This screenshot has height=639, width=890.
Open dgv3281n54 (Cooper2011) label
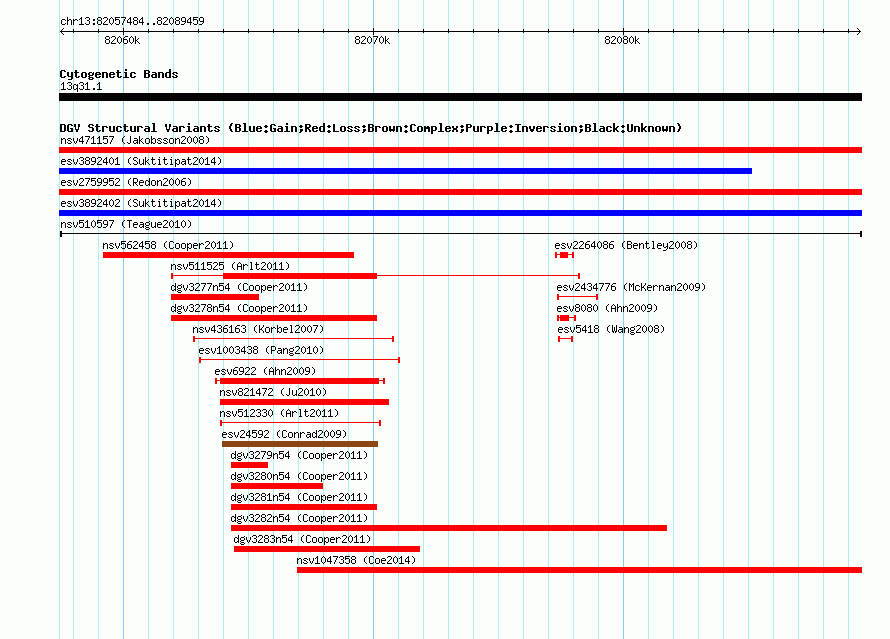click(x=299, y=497)
